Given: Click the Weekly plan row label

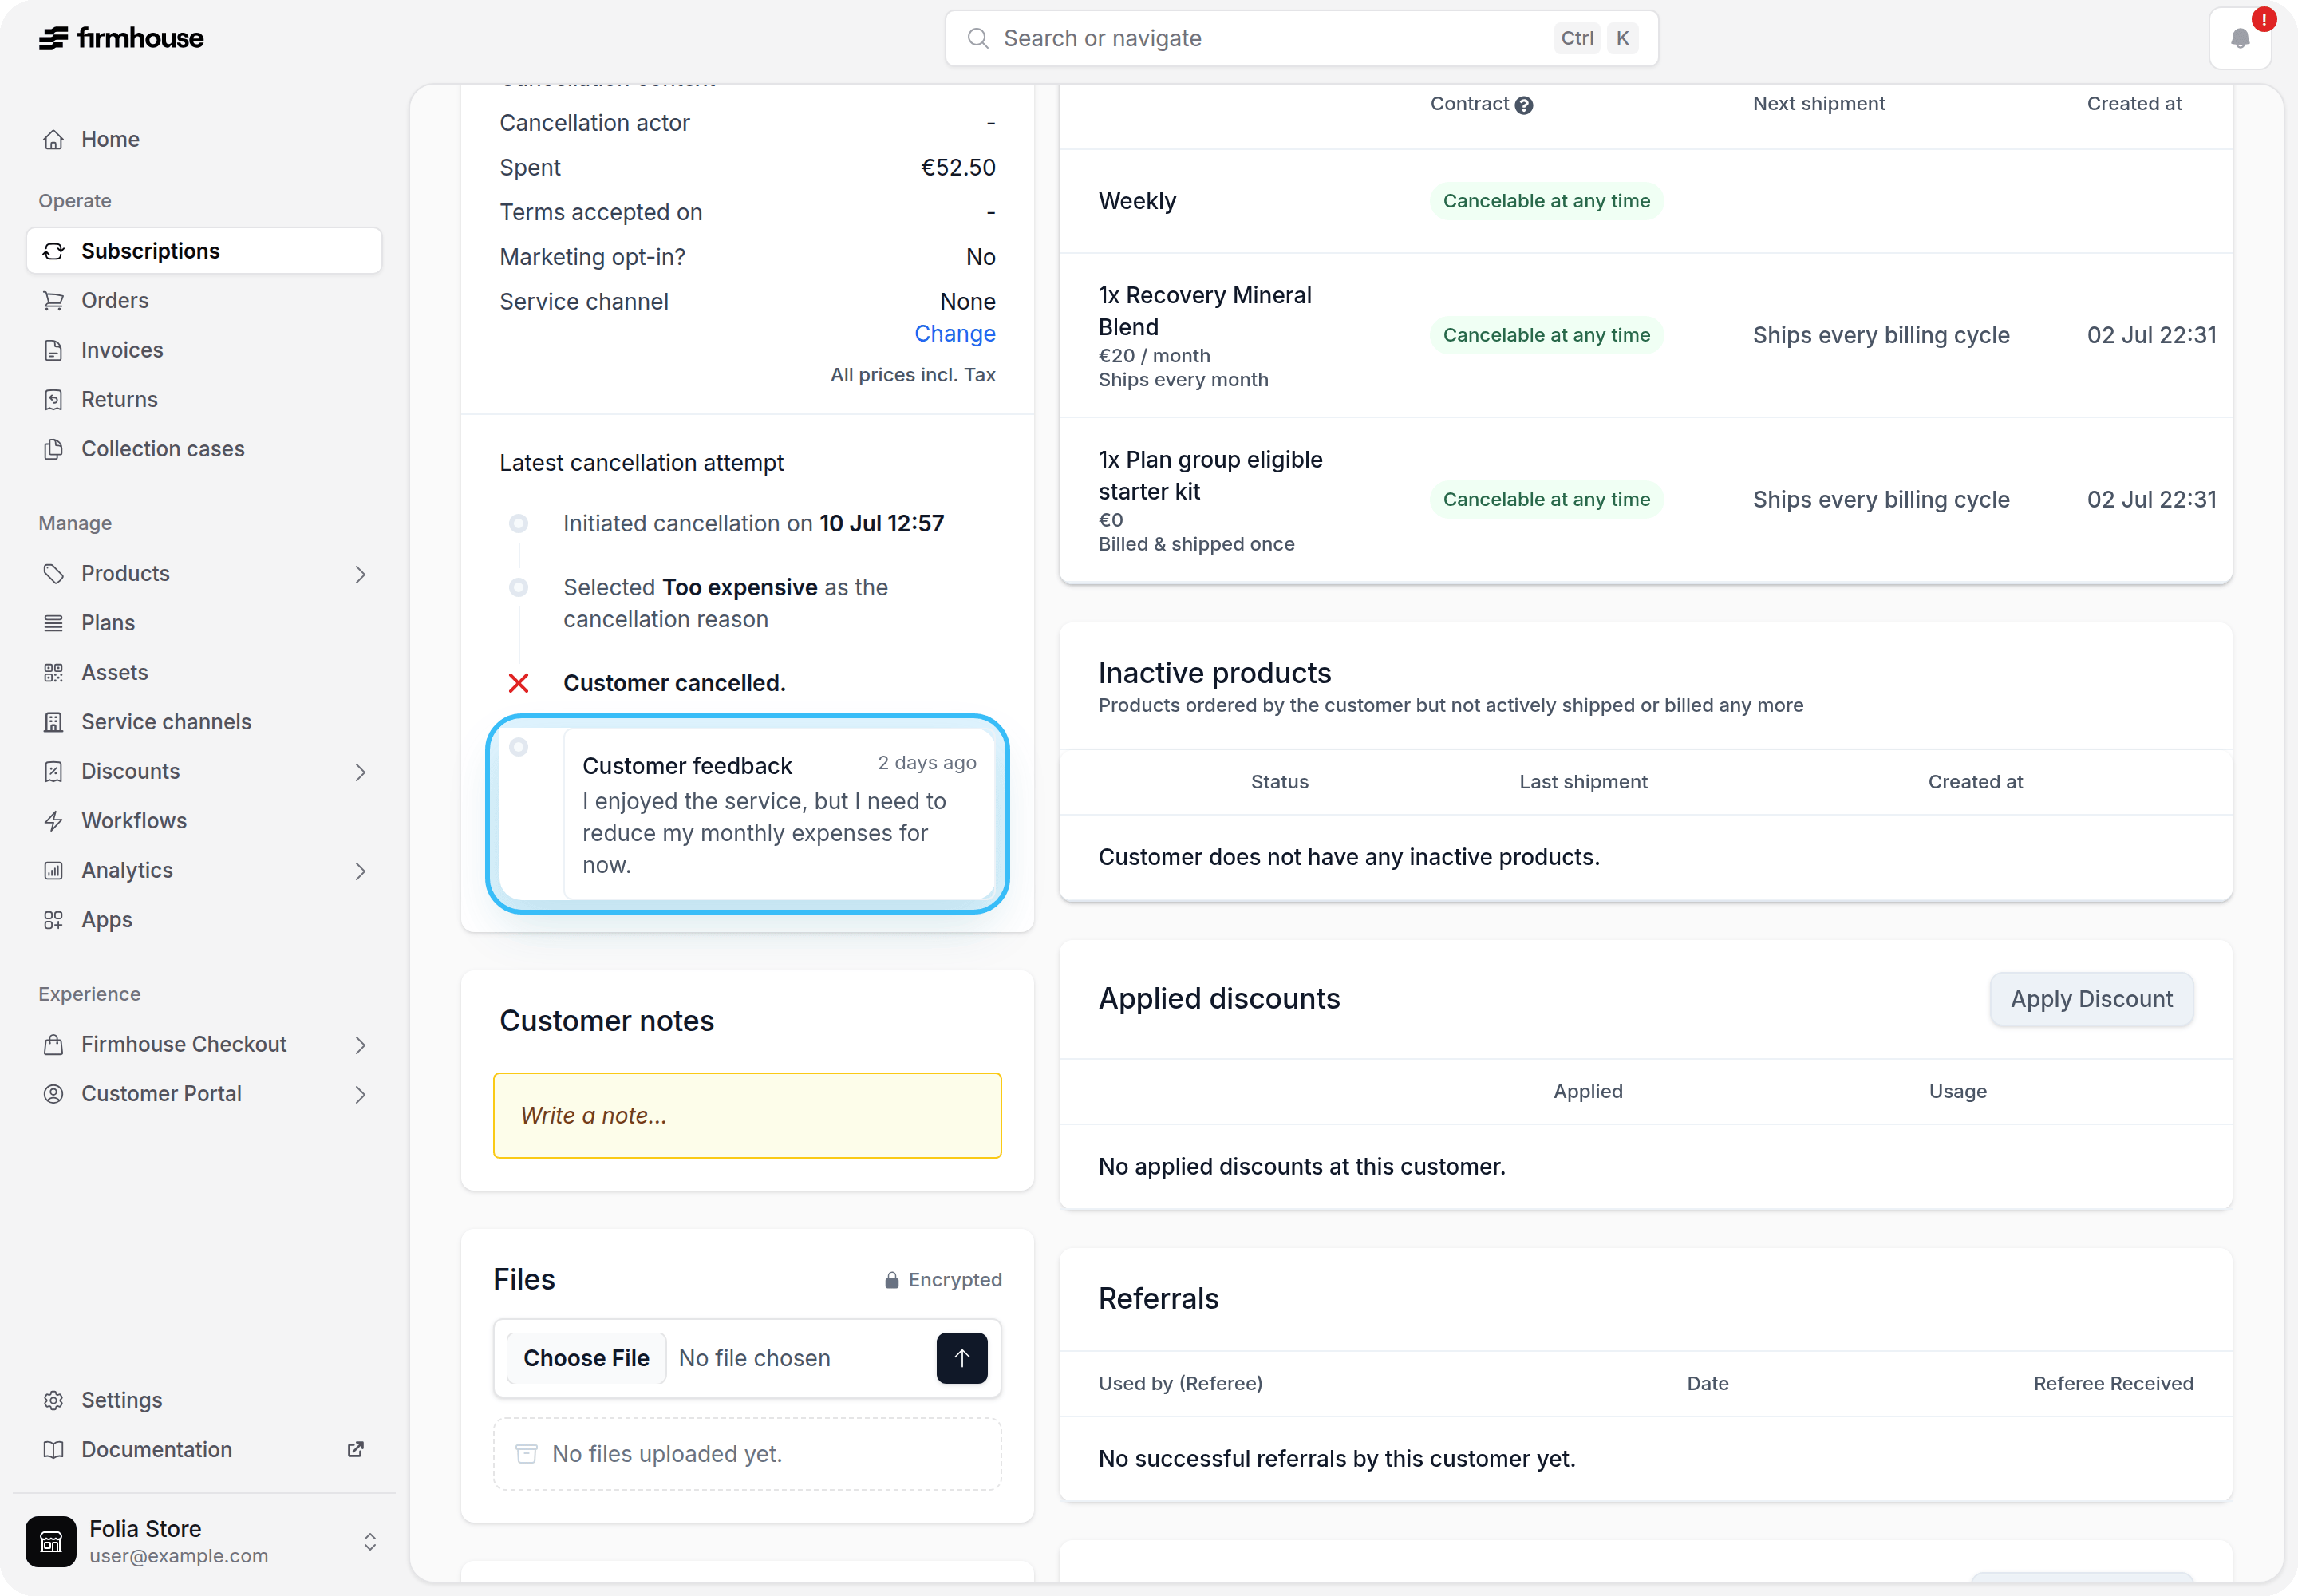Looking at the screenshot, I should point(1137,201).
